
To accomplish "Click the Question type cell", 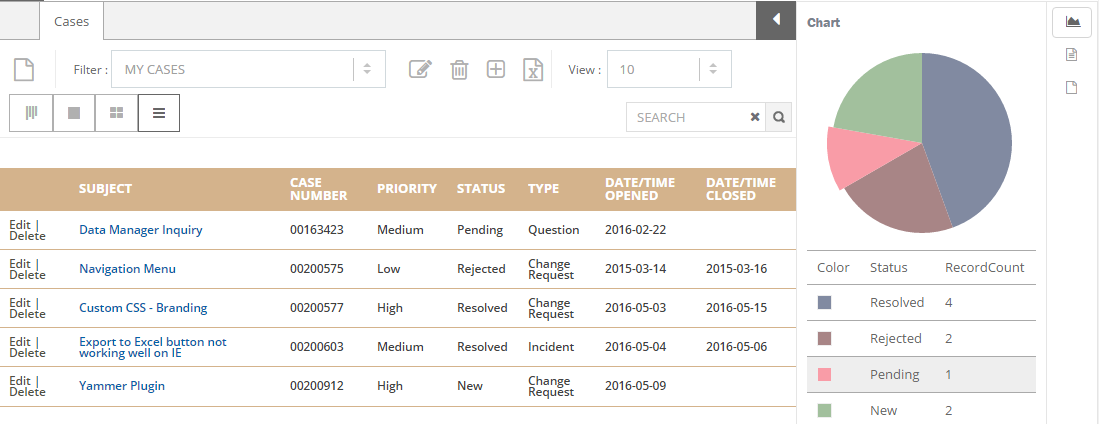I will (554, 229).
